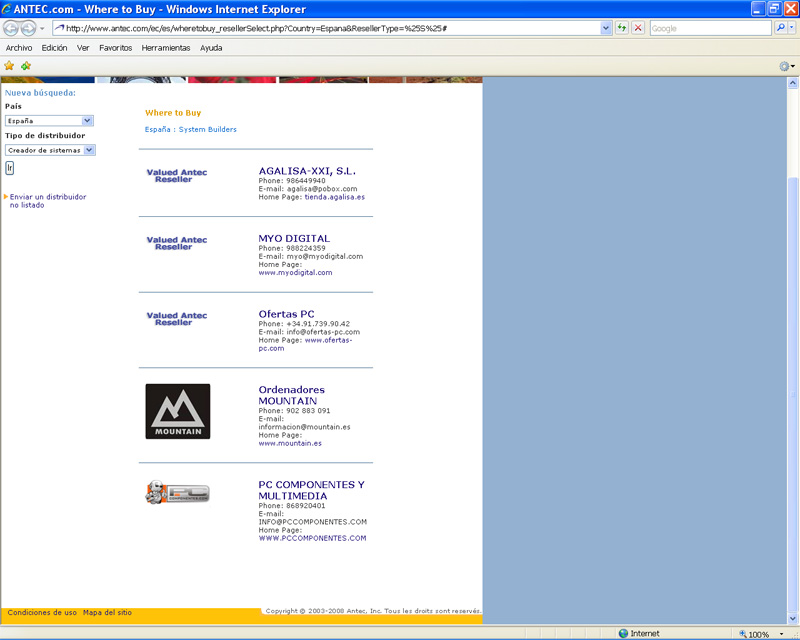Open the Favorites Center star icon
This screenshot has width=800, height=640.
(x=9, y=66)
